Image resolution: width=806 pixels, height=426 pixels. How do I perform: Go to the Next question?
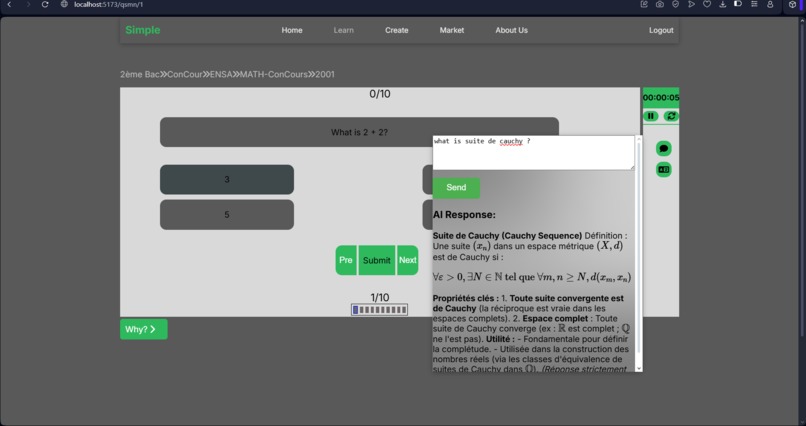408,260
